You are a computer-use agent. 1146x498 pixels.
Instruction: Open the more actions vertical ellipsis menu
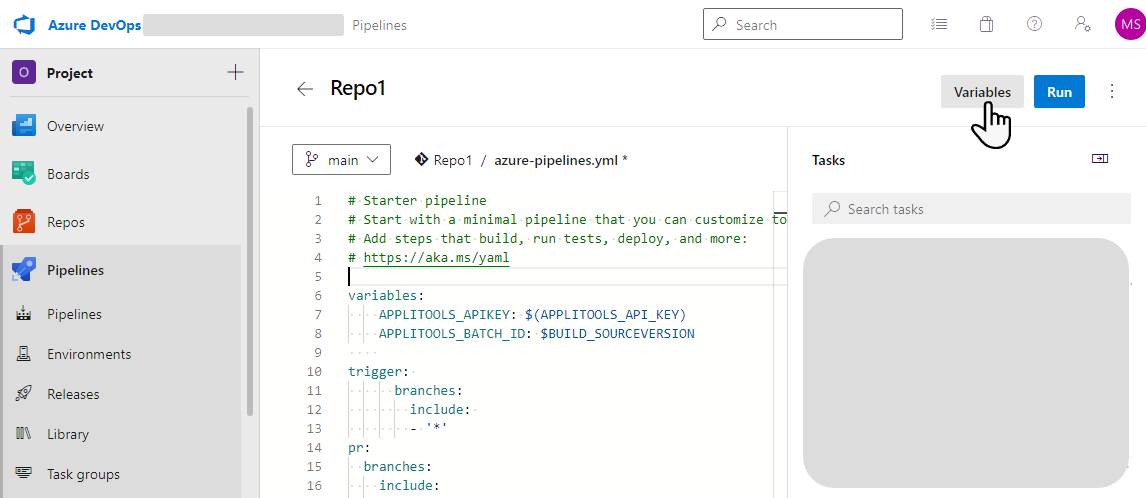(1112, 91)
